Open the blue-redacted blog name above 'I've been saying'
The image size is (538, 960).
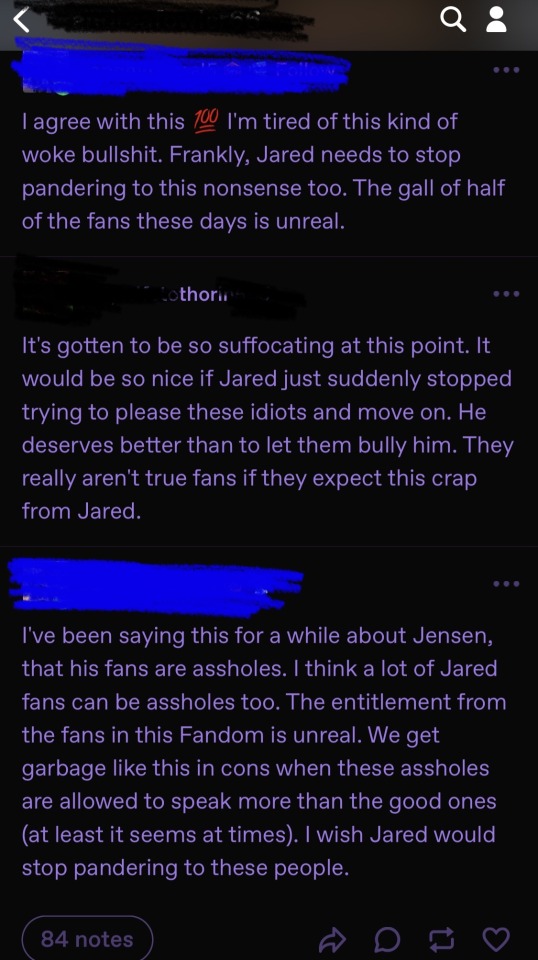coord(156,587)
